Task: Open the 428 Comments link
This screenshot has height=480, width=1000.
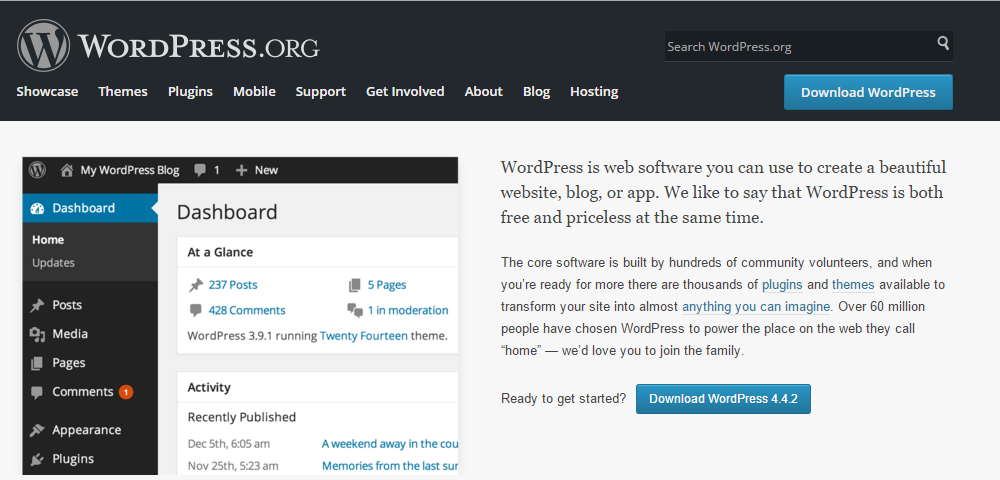Action: (247, 310)
